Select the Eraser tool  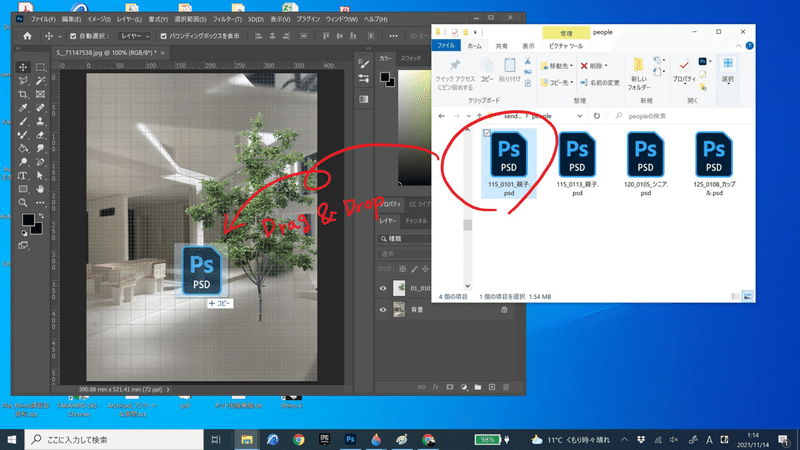coord(40,135)
